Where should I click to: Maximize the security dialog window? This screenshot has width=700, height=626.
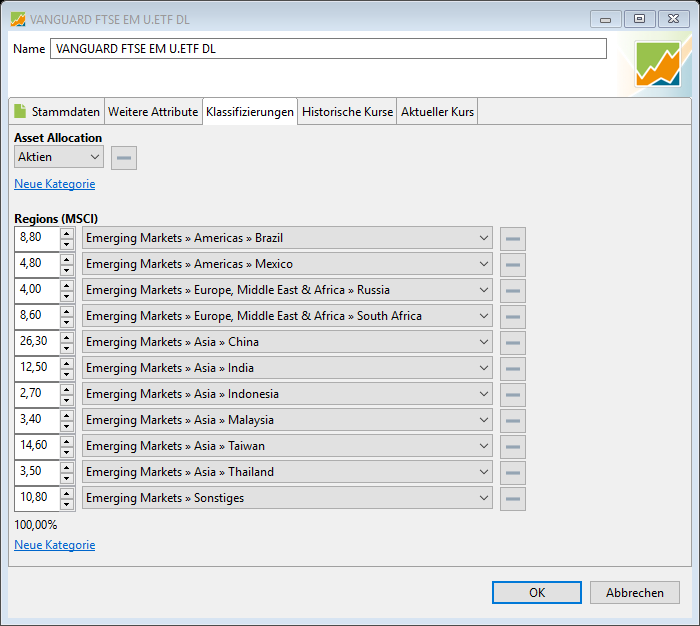(639, 19)
